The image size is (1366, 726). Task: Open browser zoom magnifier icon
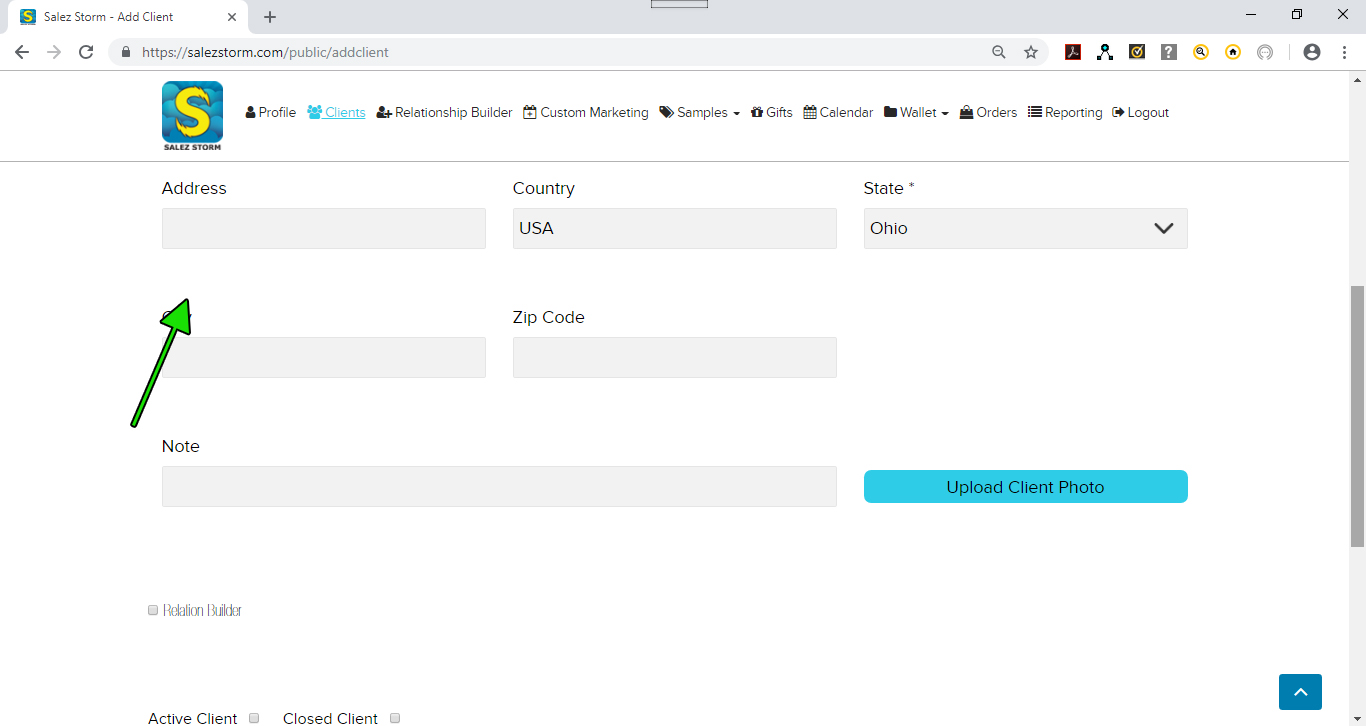point(999,52)
